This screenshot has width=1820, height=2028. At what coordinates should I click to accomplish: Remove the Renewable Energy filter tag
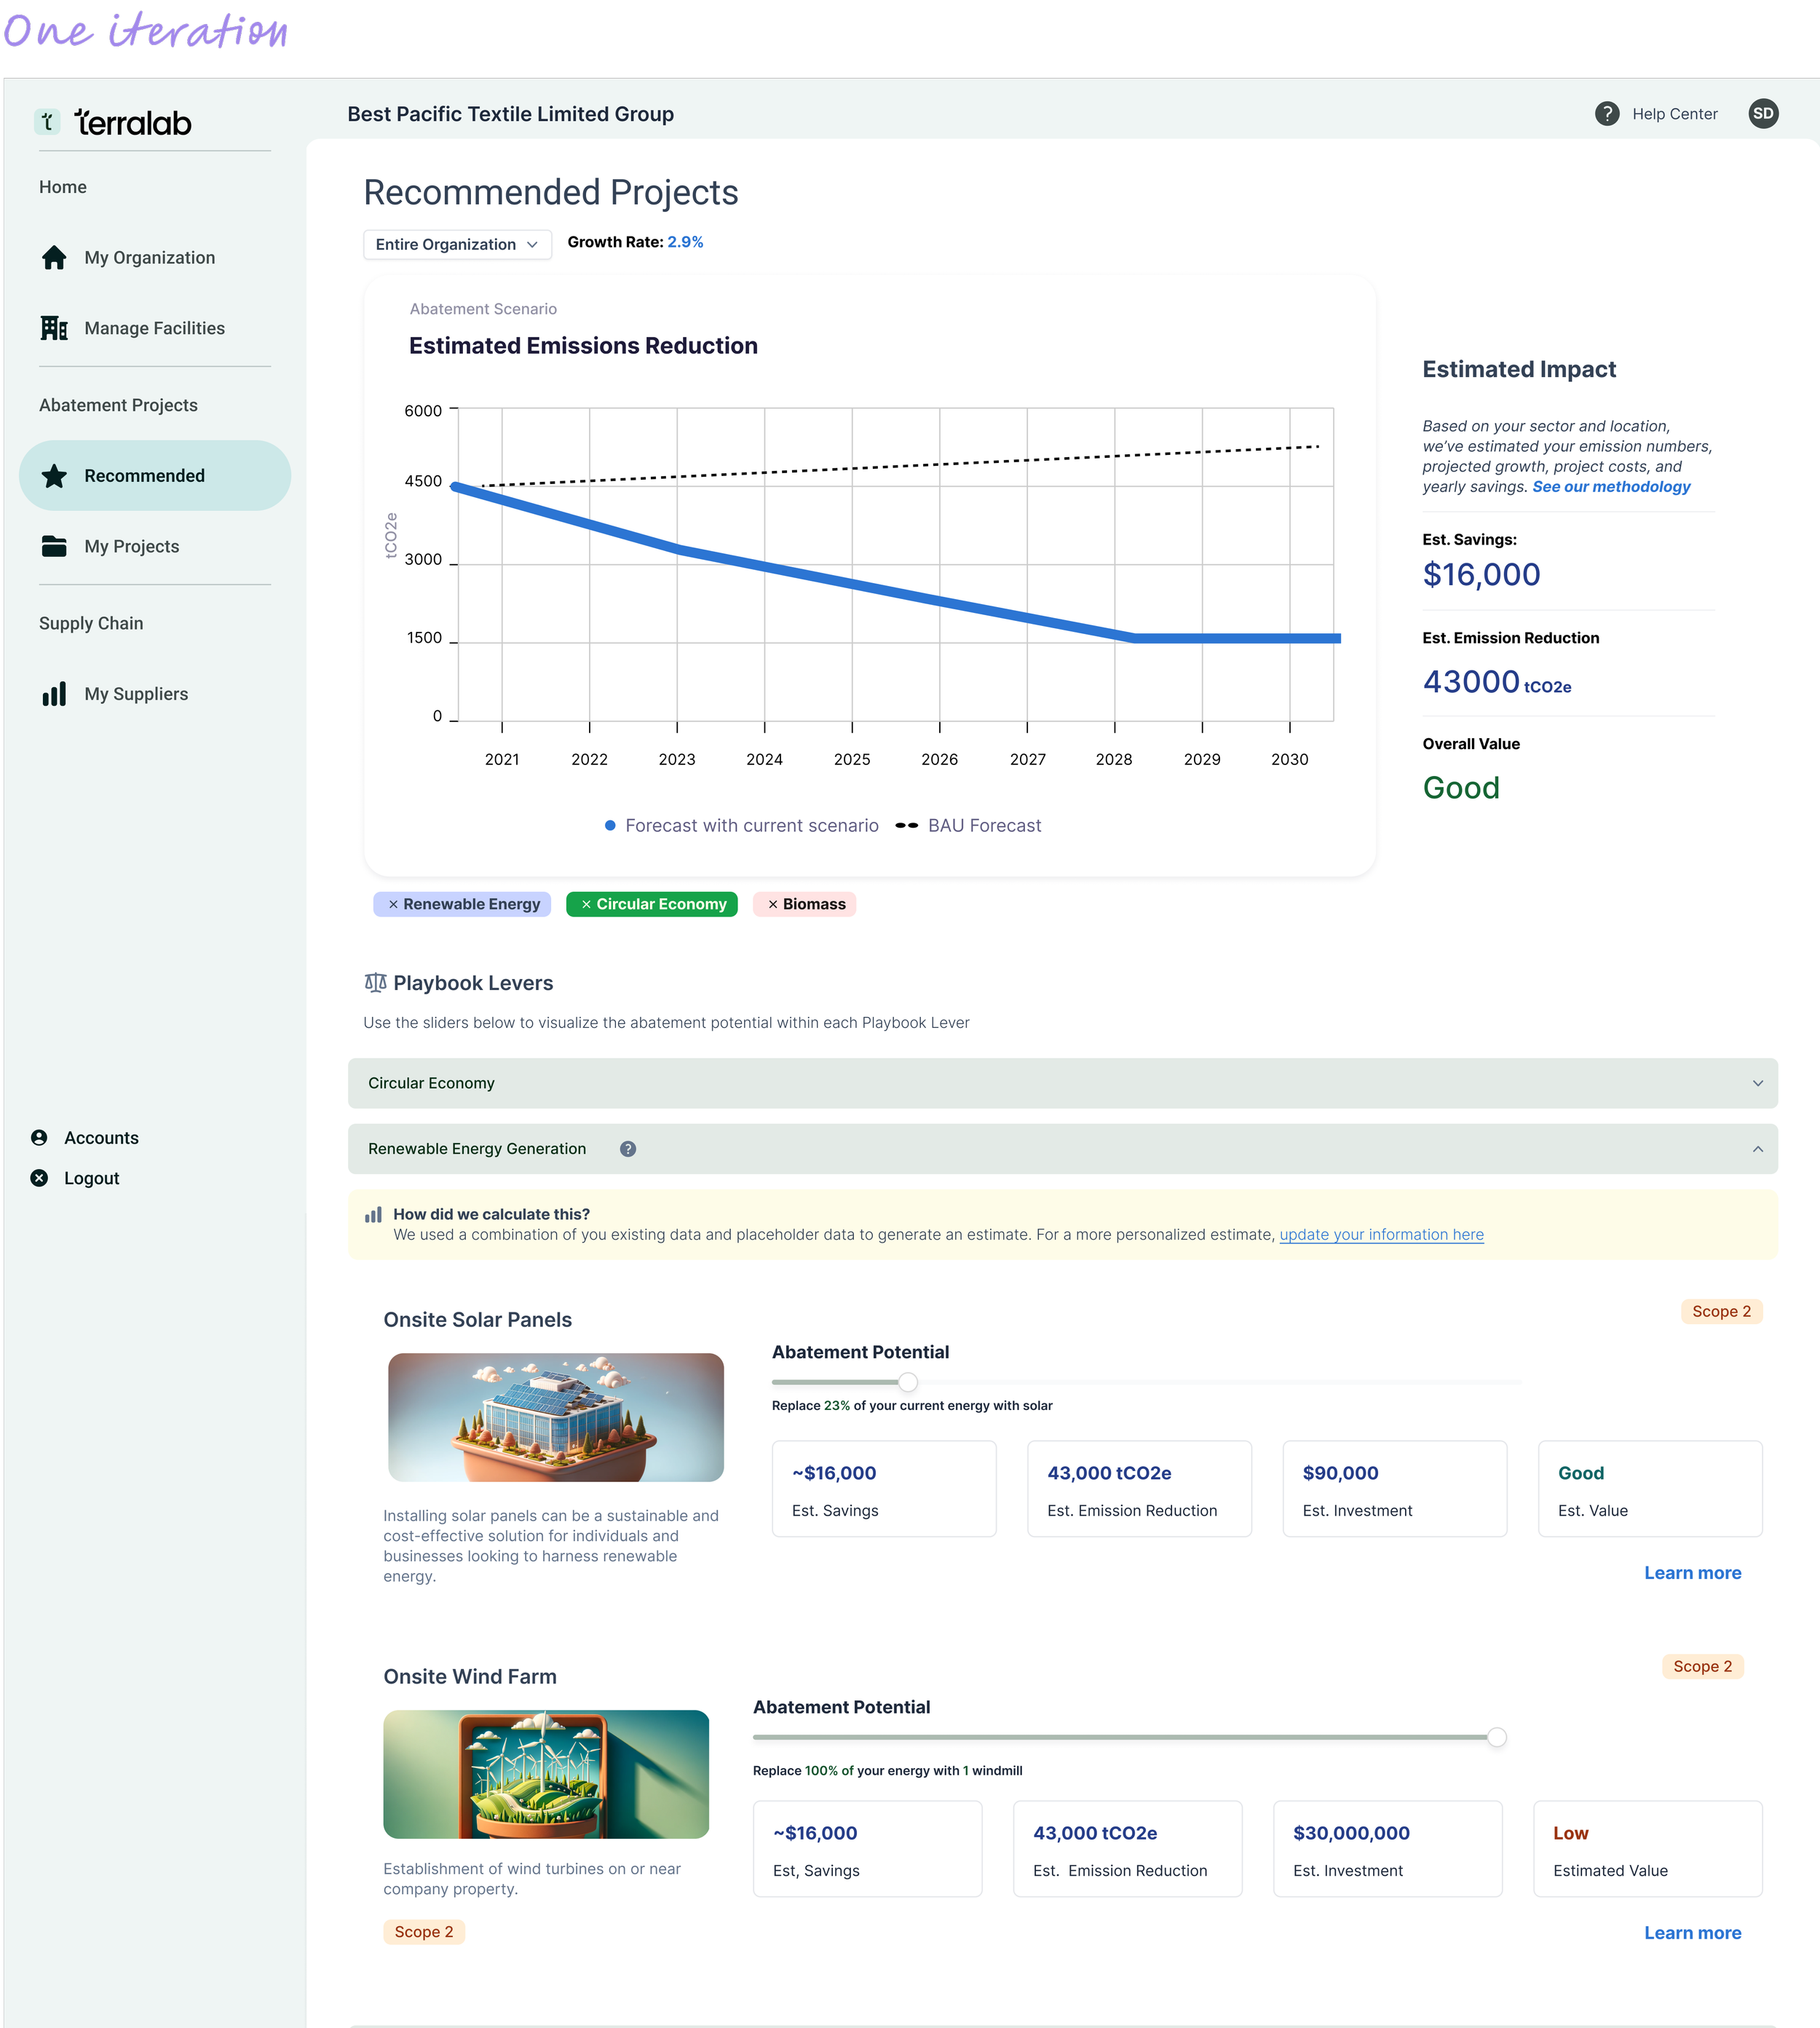click(x=393, y=904)
